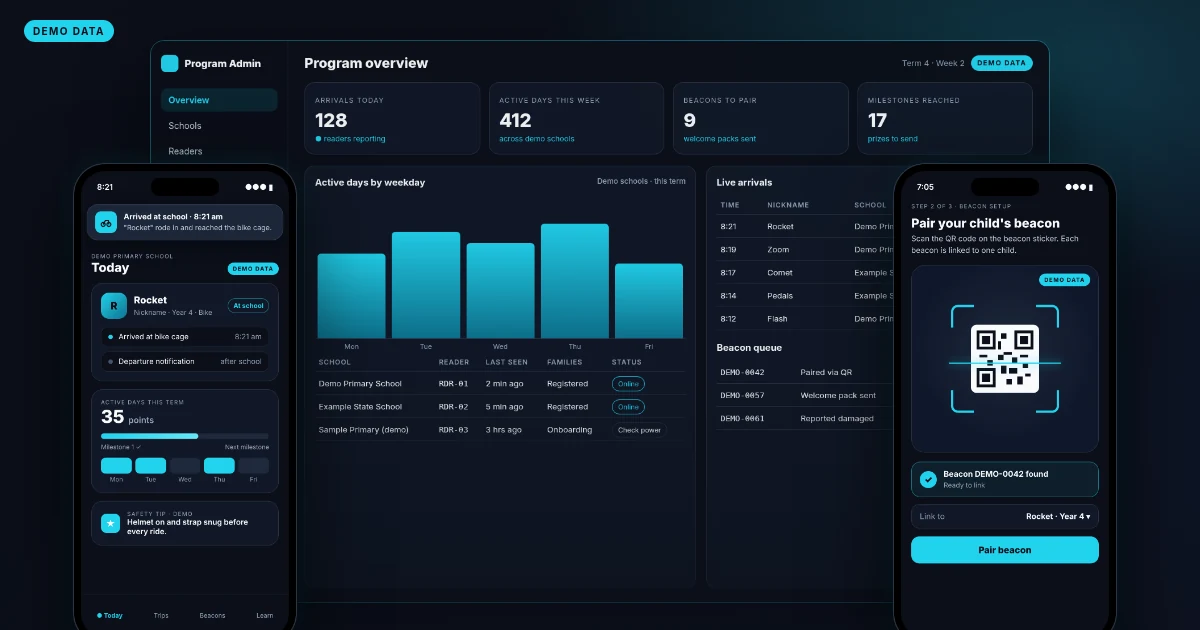The width and height of the screenshot is (1200, 630).
Task: Click DEMO-0061 in the Beacon queue
Action: (742, 419)
